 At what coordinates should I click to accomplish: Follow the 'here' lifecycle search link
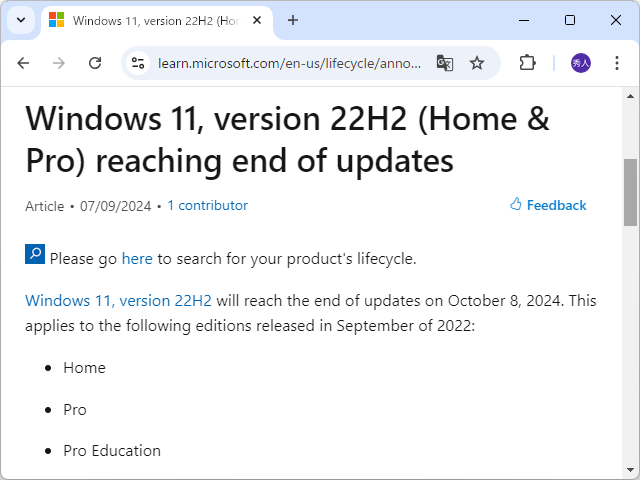tap(137, 259)
